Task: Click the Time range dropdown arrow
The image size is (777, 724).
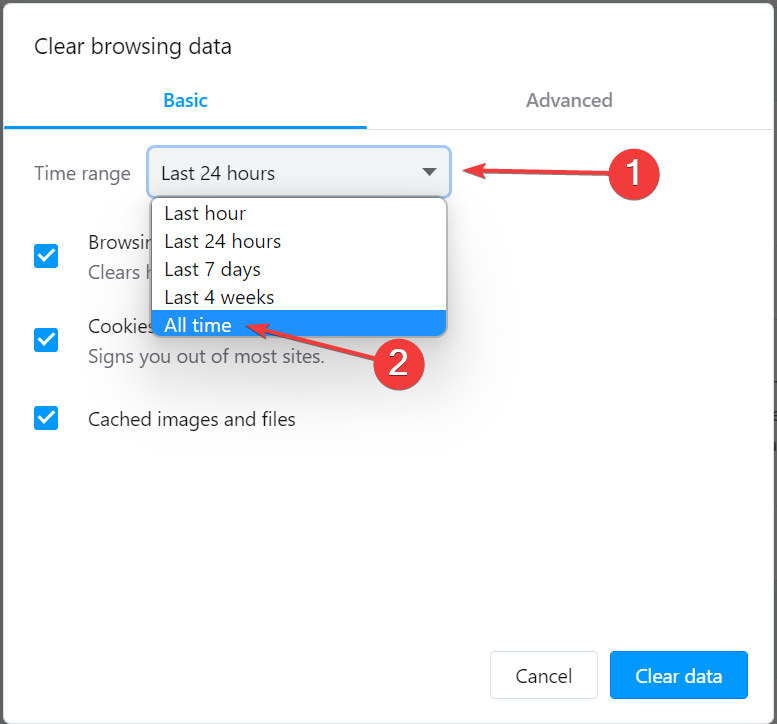Action: (429, 172)
